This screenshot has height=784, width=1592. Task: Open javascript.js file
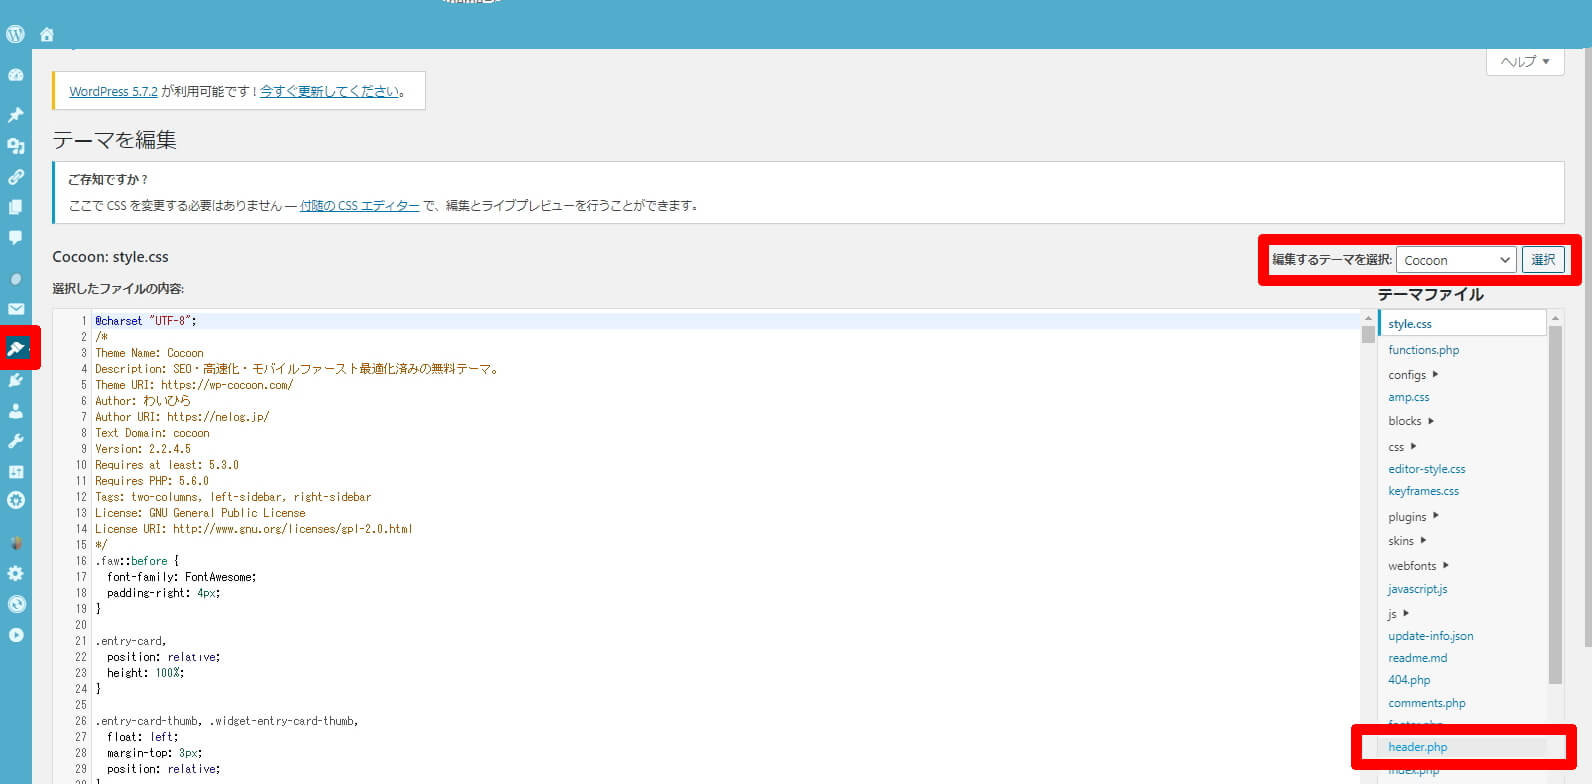point(1417,589)
